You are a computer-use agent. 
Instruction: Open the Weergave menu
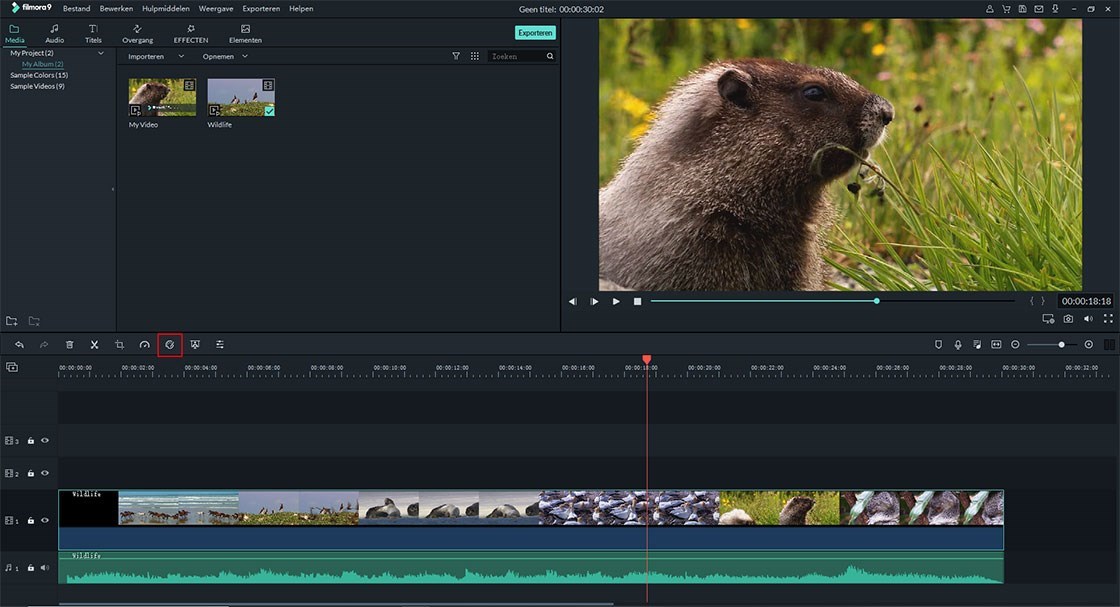pos(216,9)
